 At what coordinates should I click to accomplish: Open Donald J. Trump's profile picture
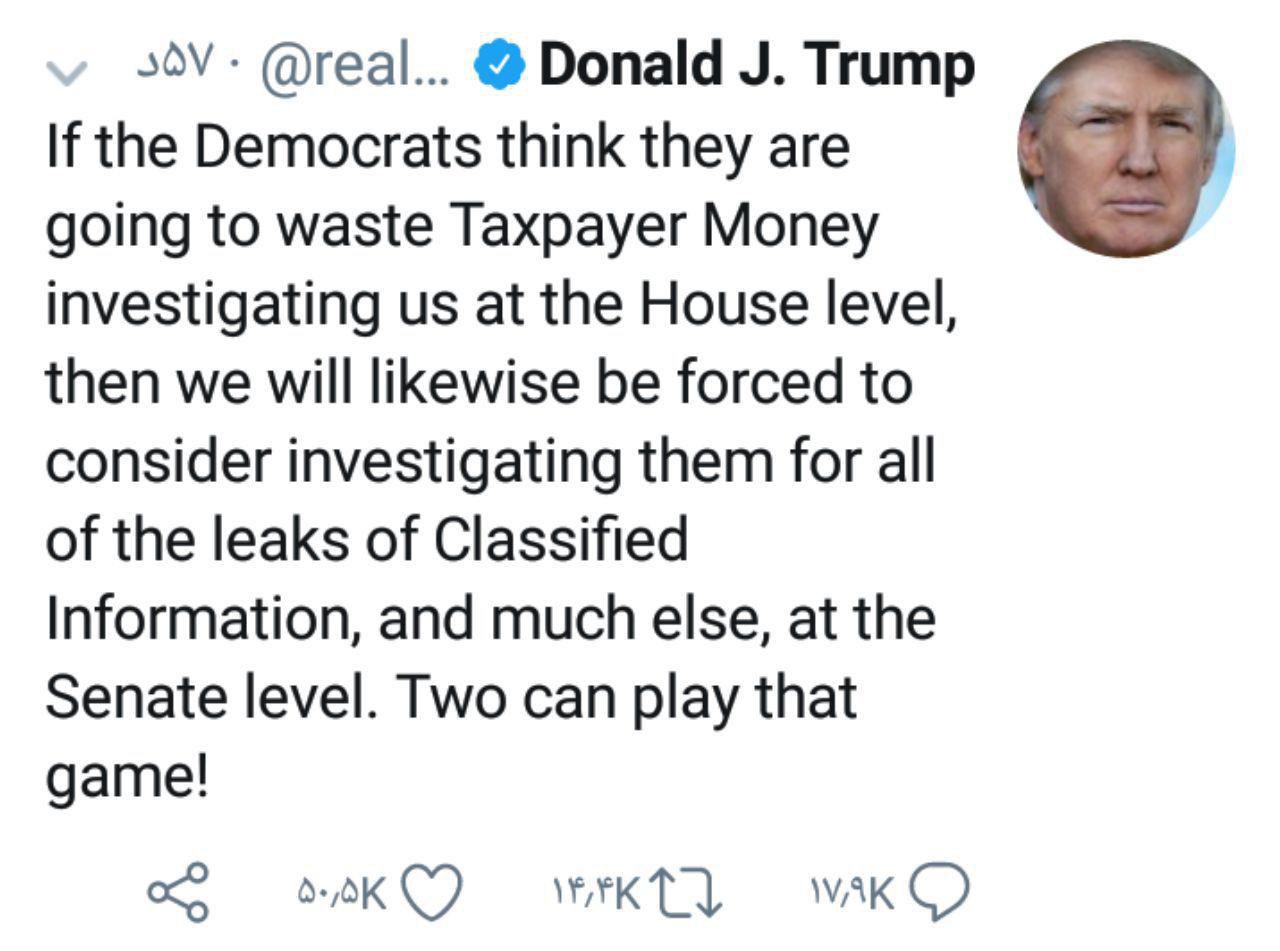[x=1126, y=148]
